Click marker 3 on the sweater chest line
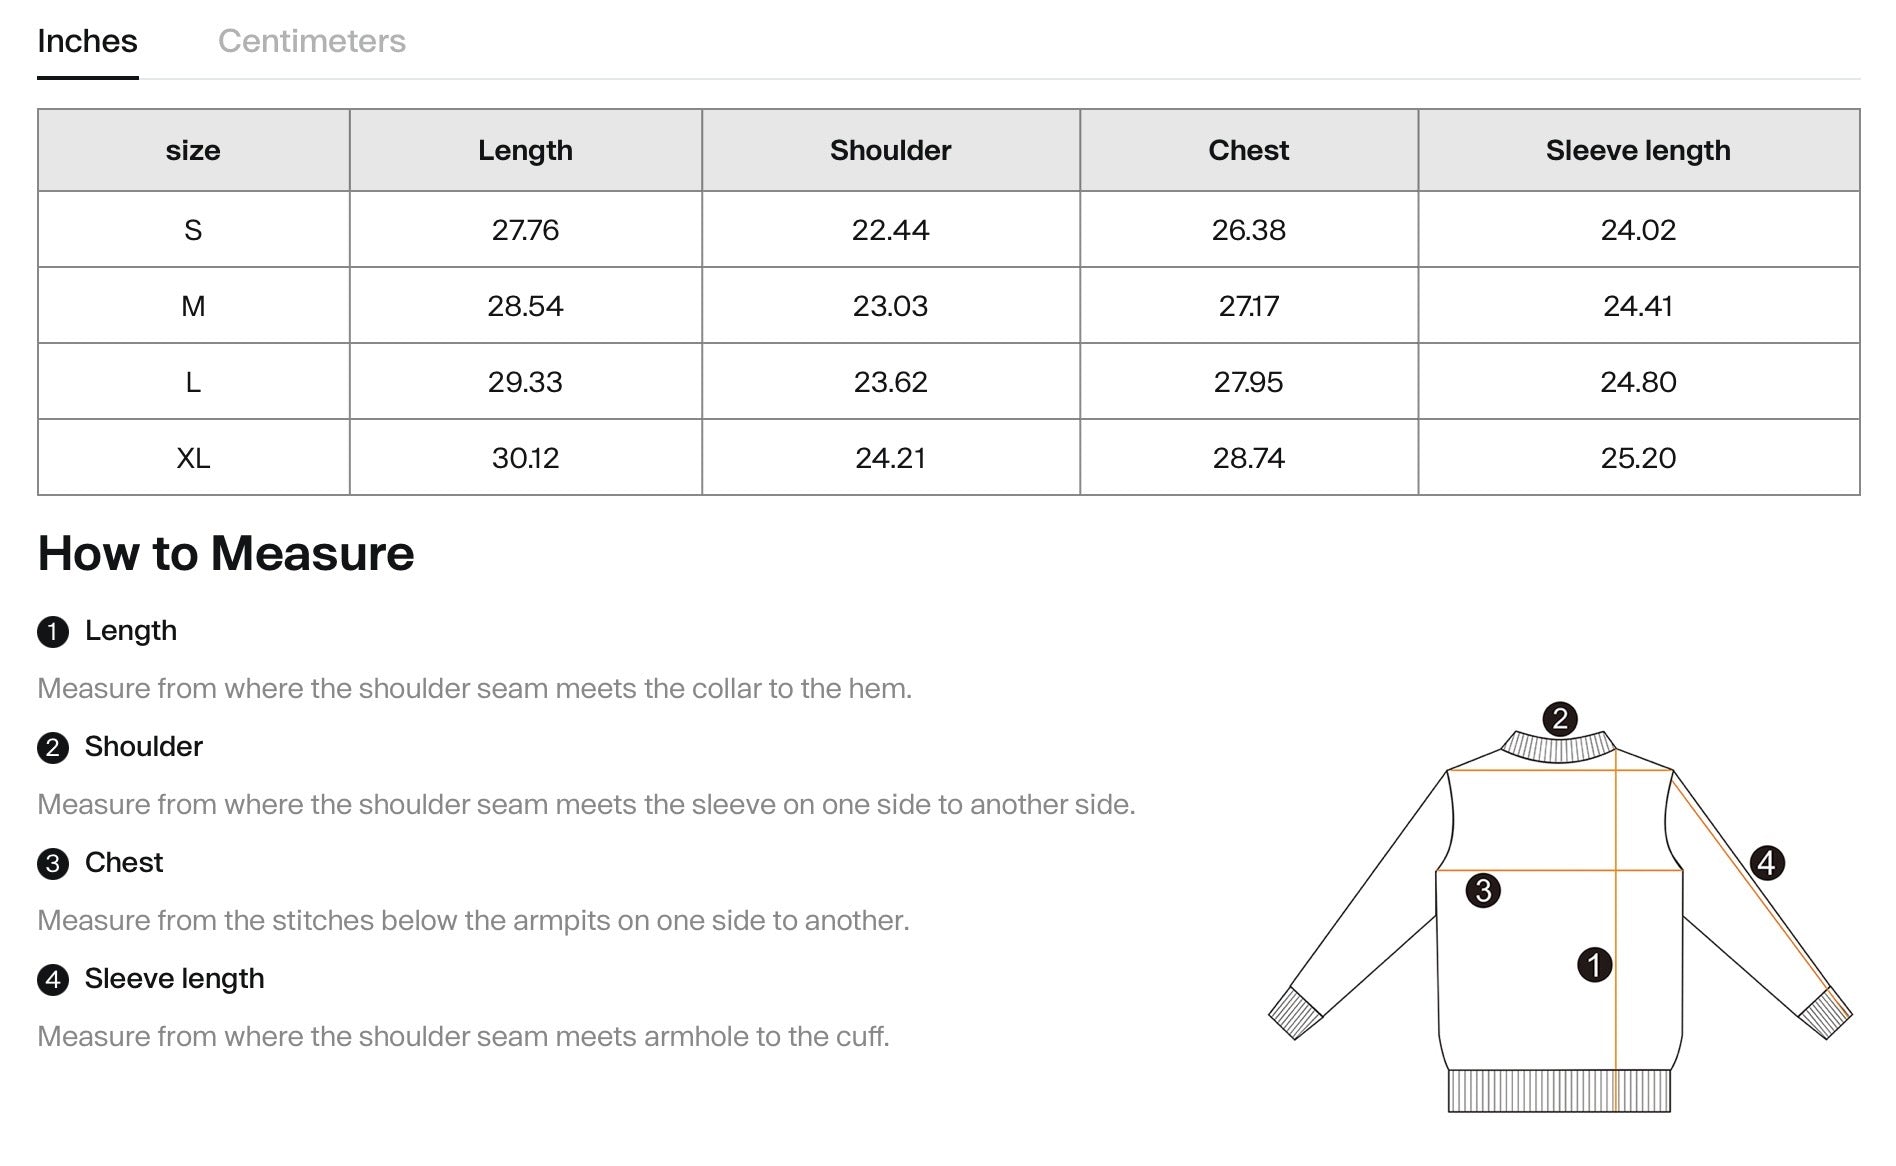This screenshot has width=1896, height=1166. click(x=1483, y=890)
